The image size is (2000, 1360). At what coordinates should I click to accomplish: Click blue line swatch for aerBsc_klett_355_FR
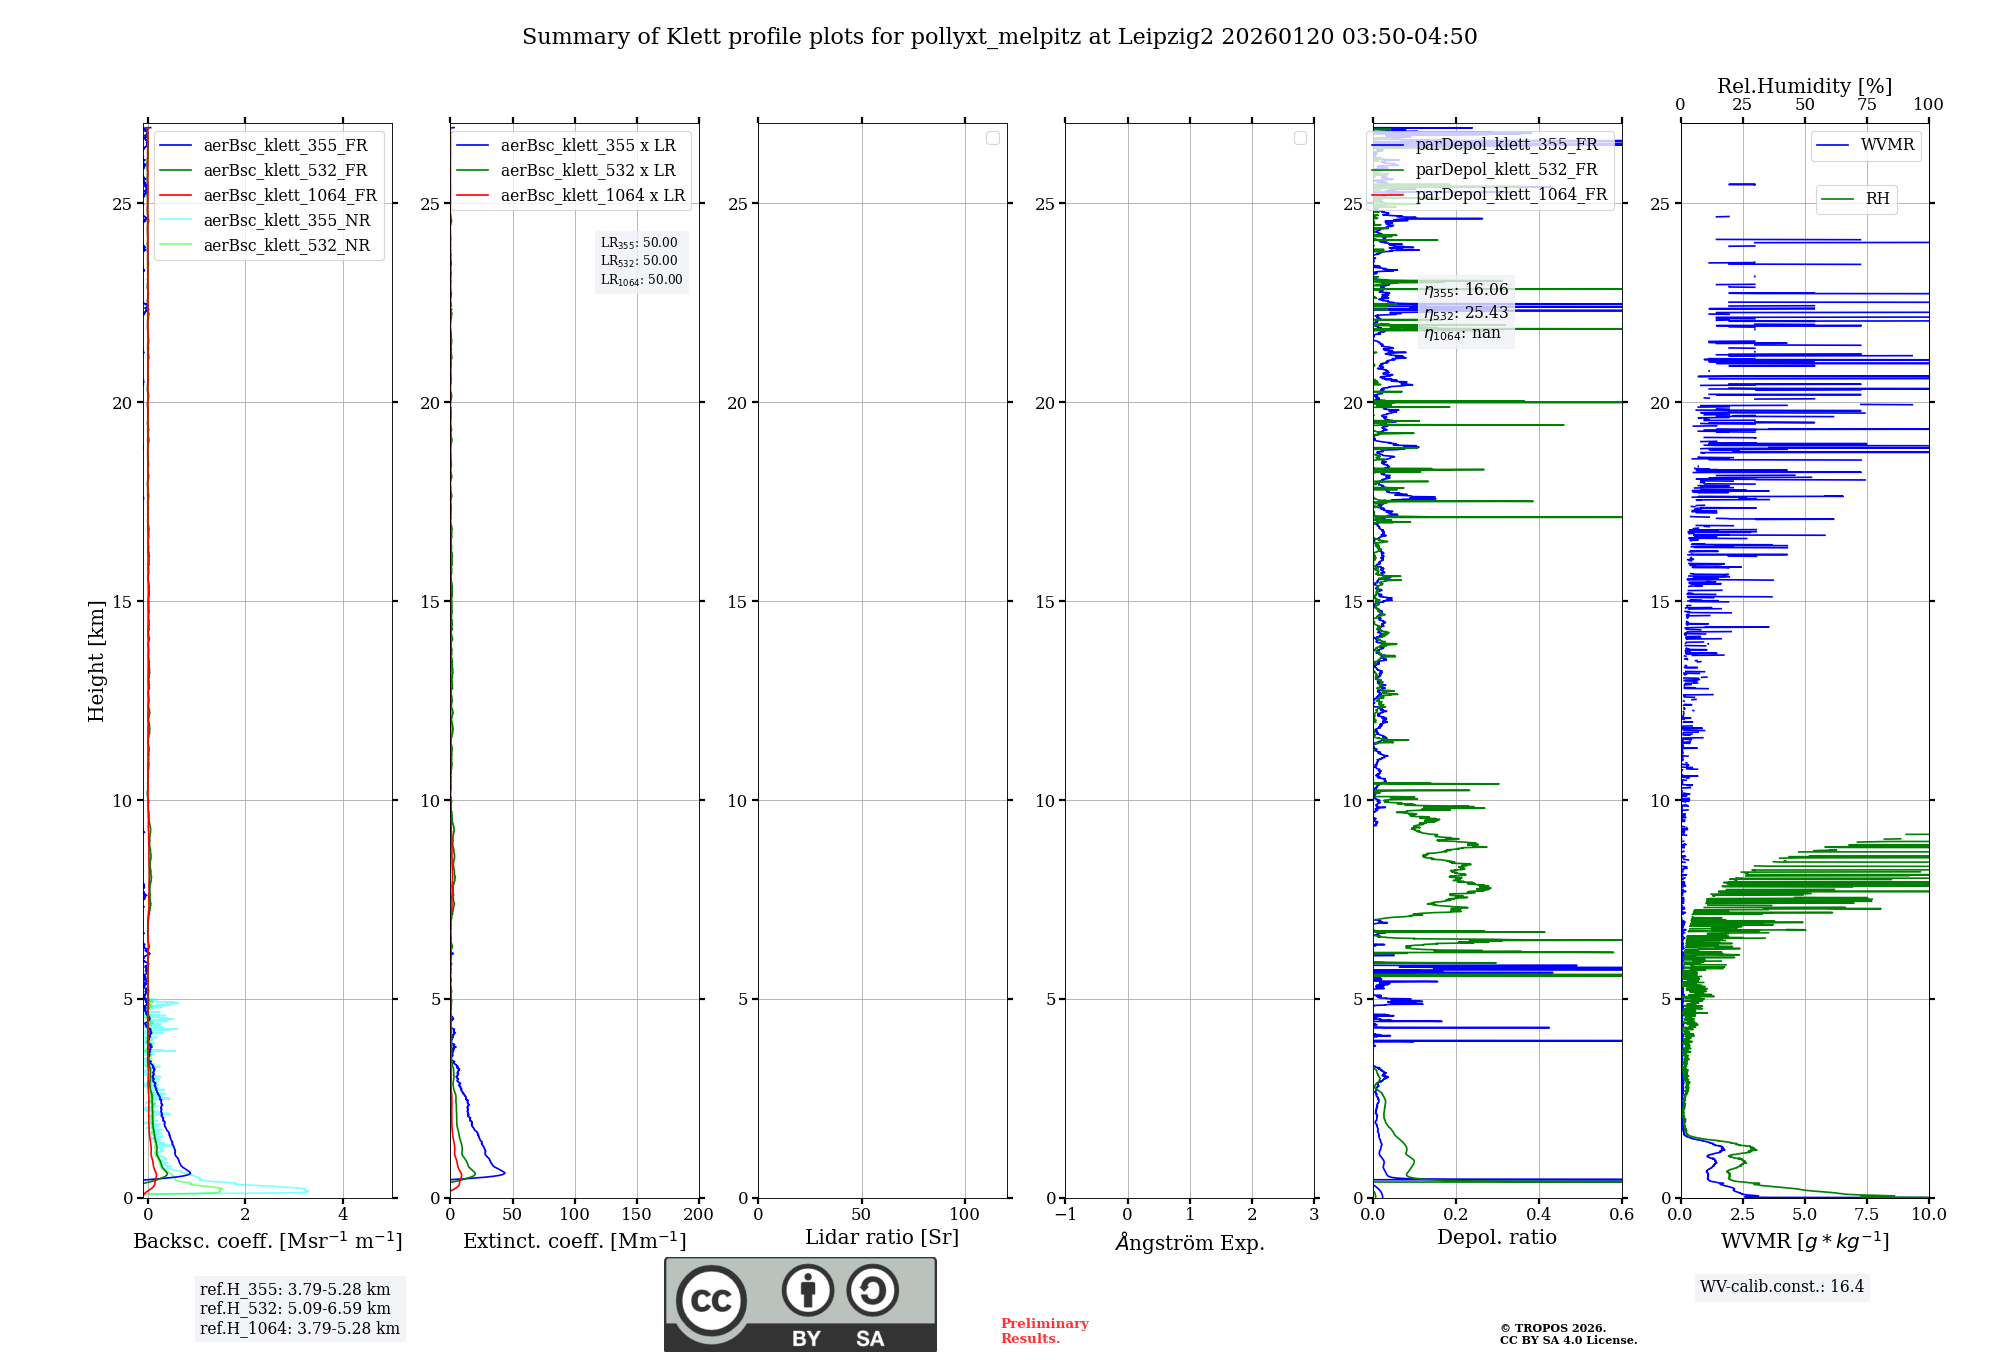[x=176, y=146]
